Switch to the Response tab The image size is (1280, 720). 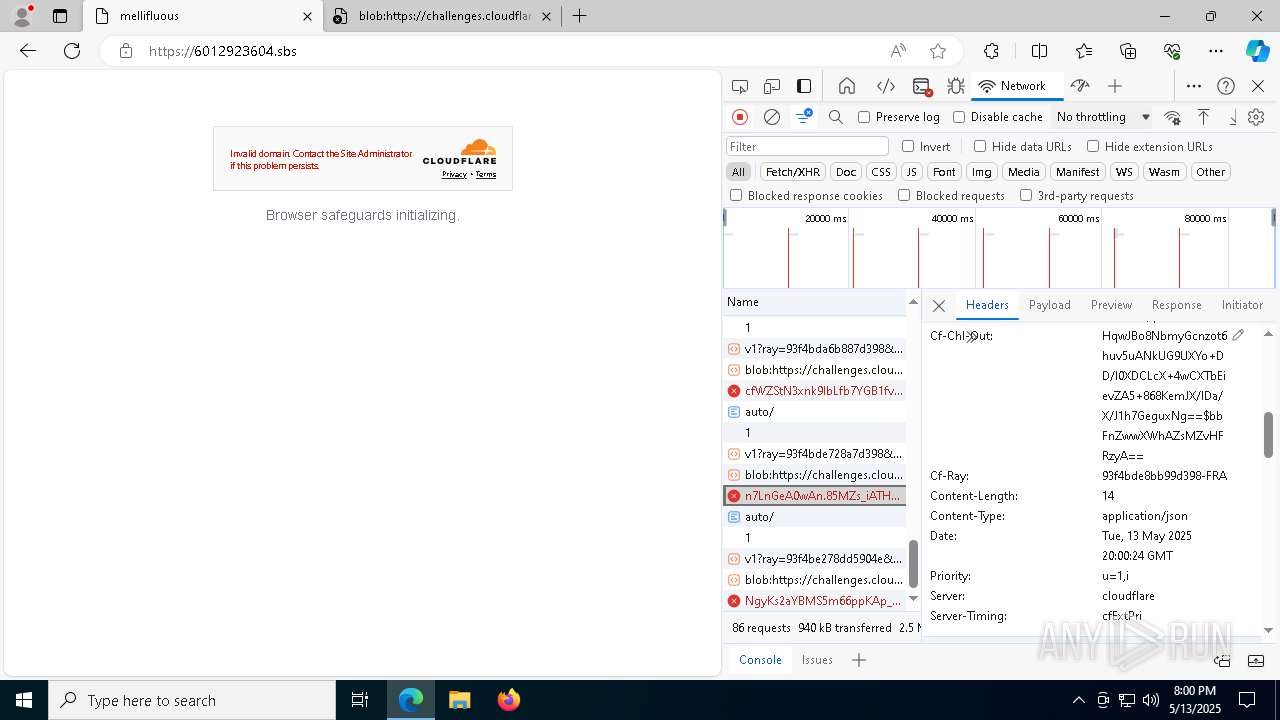tap(1176, 305)
